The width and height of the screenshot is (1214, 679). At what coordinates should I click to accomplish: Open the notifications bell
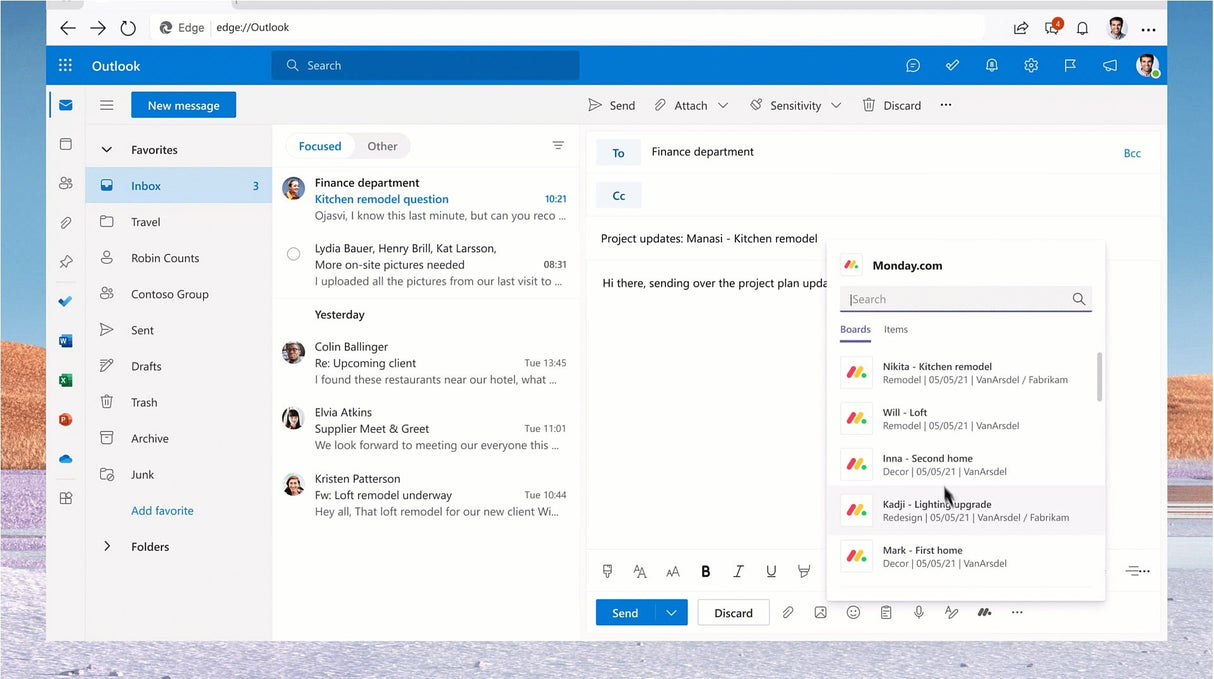tap(991, 65)
